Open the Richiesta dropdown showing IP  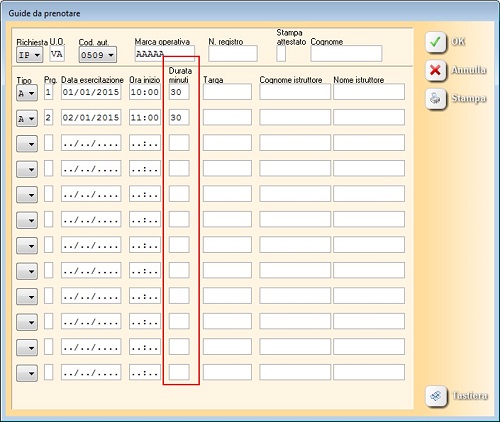[x=29, y=55]
